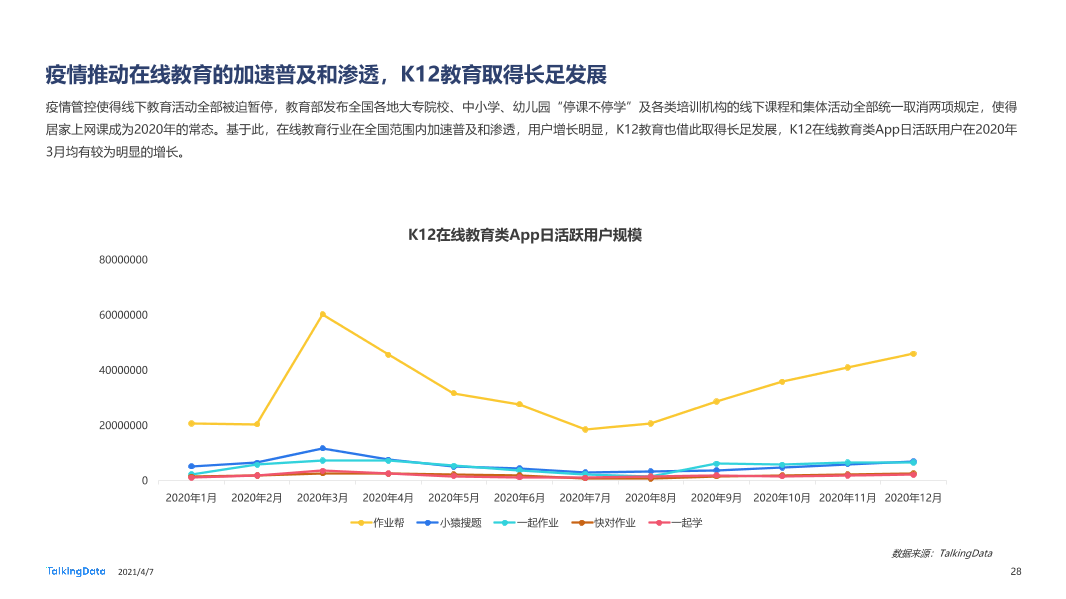This screenshot has width=1066, height=599.
Task: Click the 2020年12月 axis label
Action: point(913,498)
